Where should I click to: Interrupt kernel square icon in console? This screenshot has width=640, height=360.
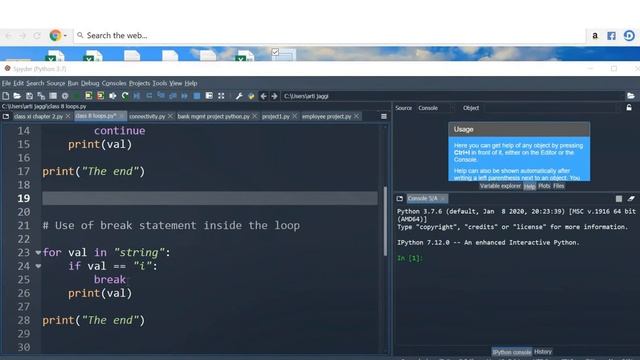tap(619, 199)
